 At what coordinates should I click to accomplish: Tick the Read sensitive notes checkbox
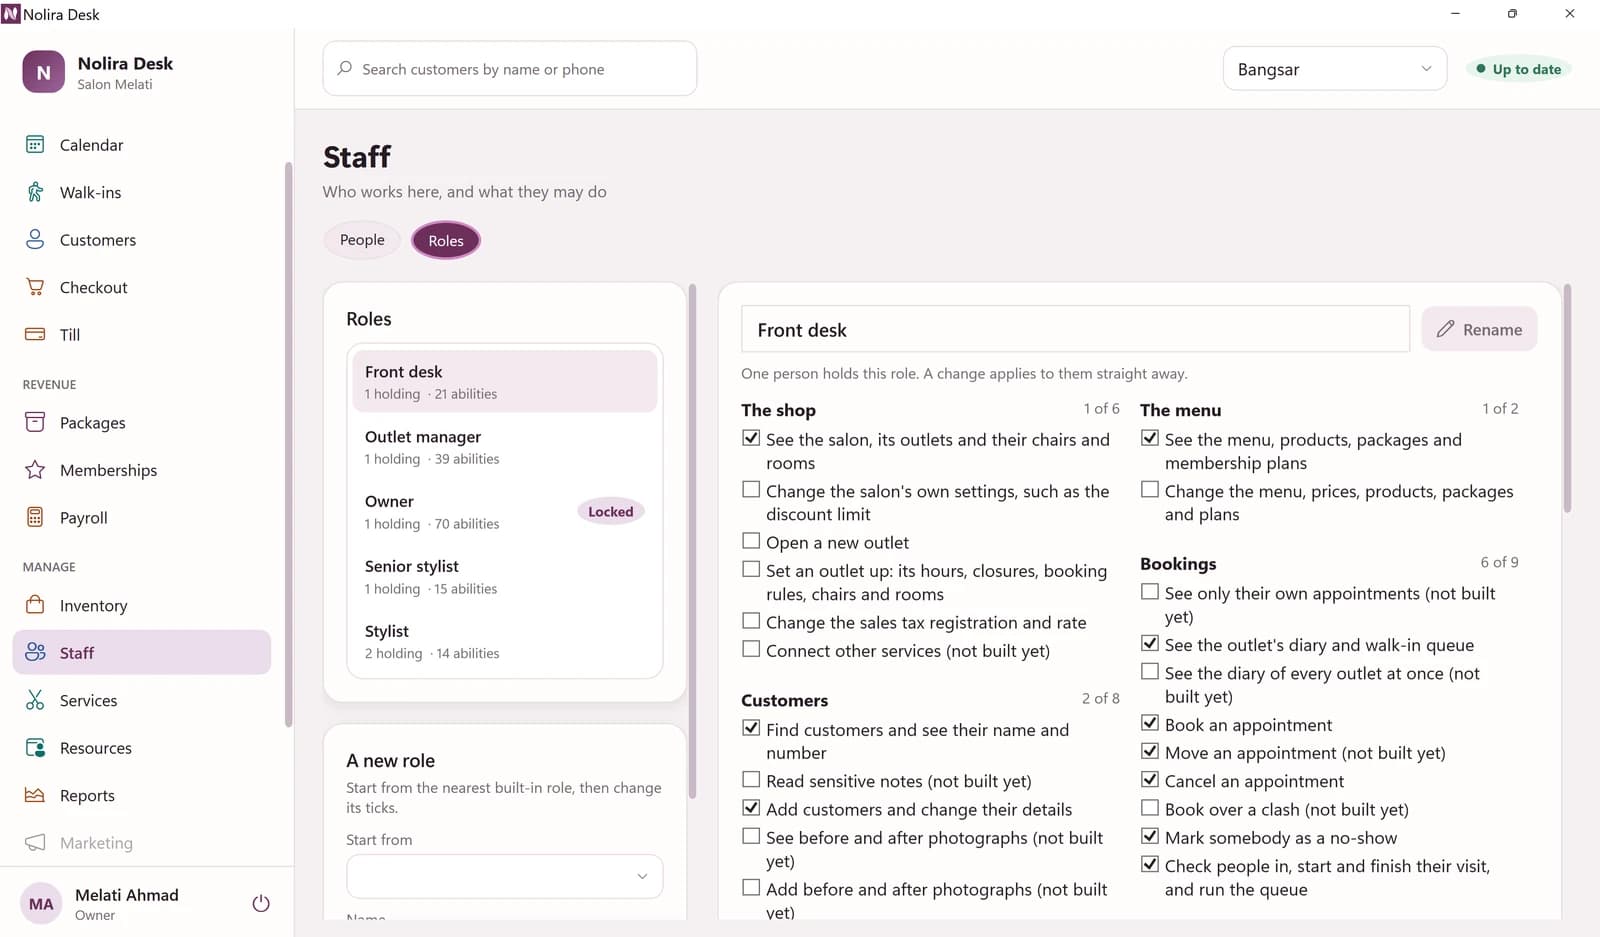[751, 779]
